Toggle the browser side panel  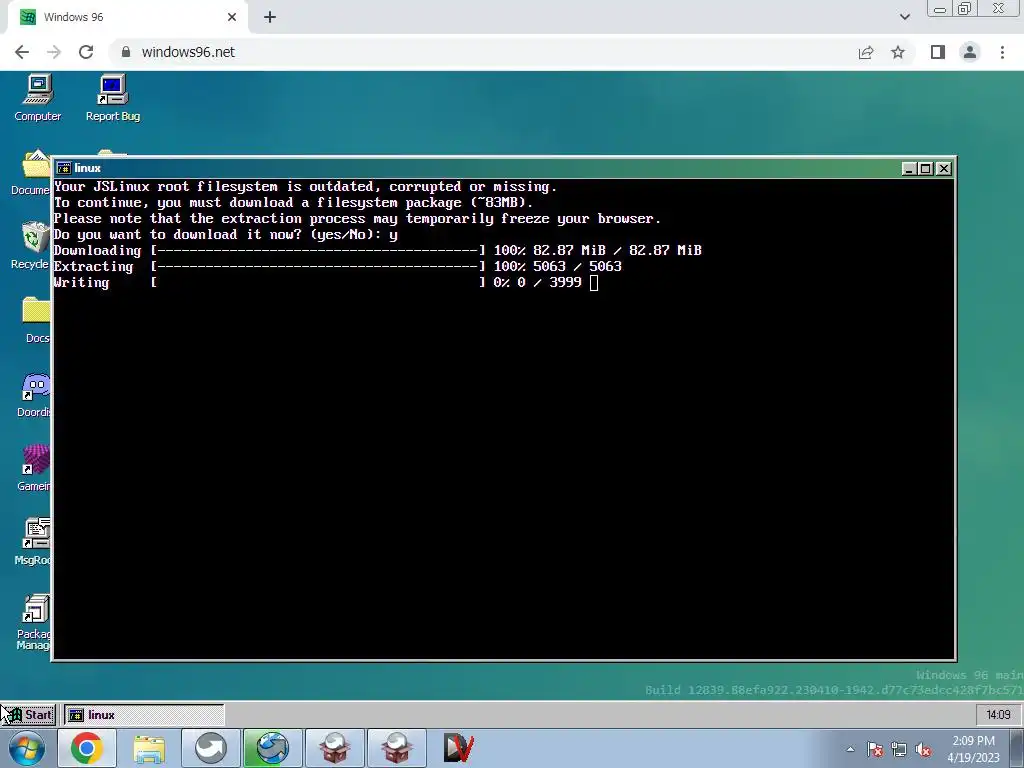tap(938, 52)
